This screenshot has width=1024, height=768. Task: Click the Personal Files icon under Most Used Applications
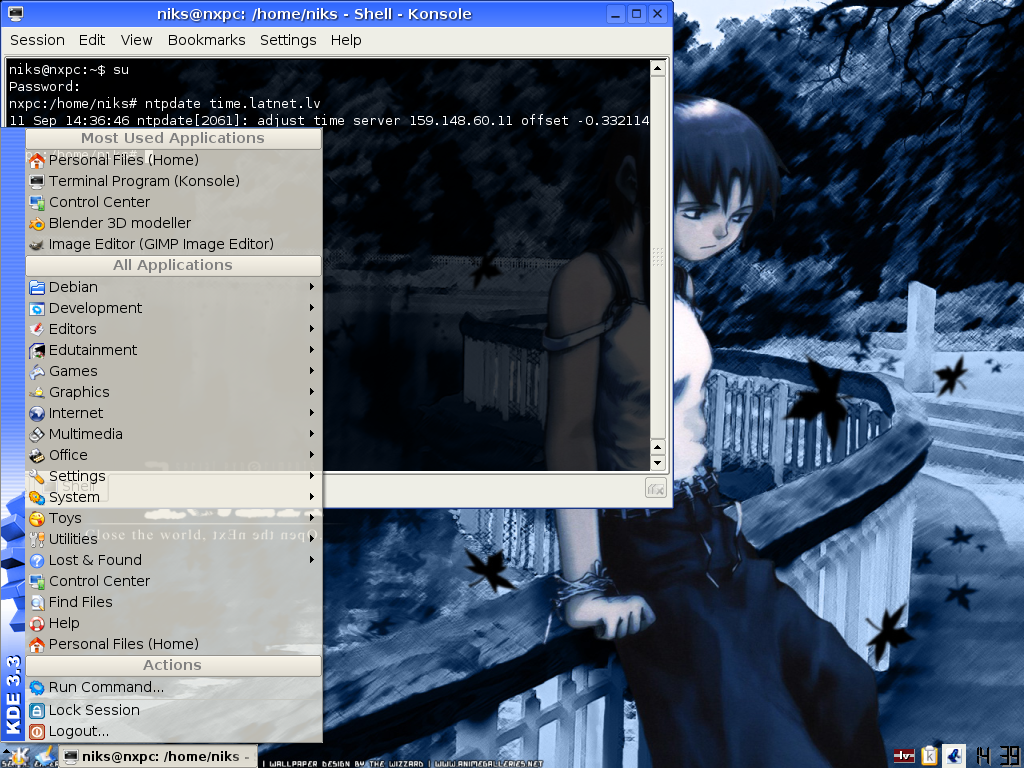click(37, 160)
